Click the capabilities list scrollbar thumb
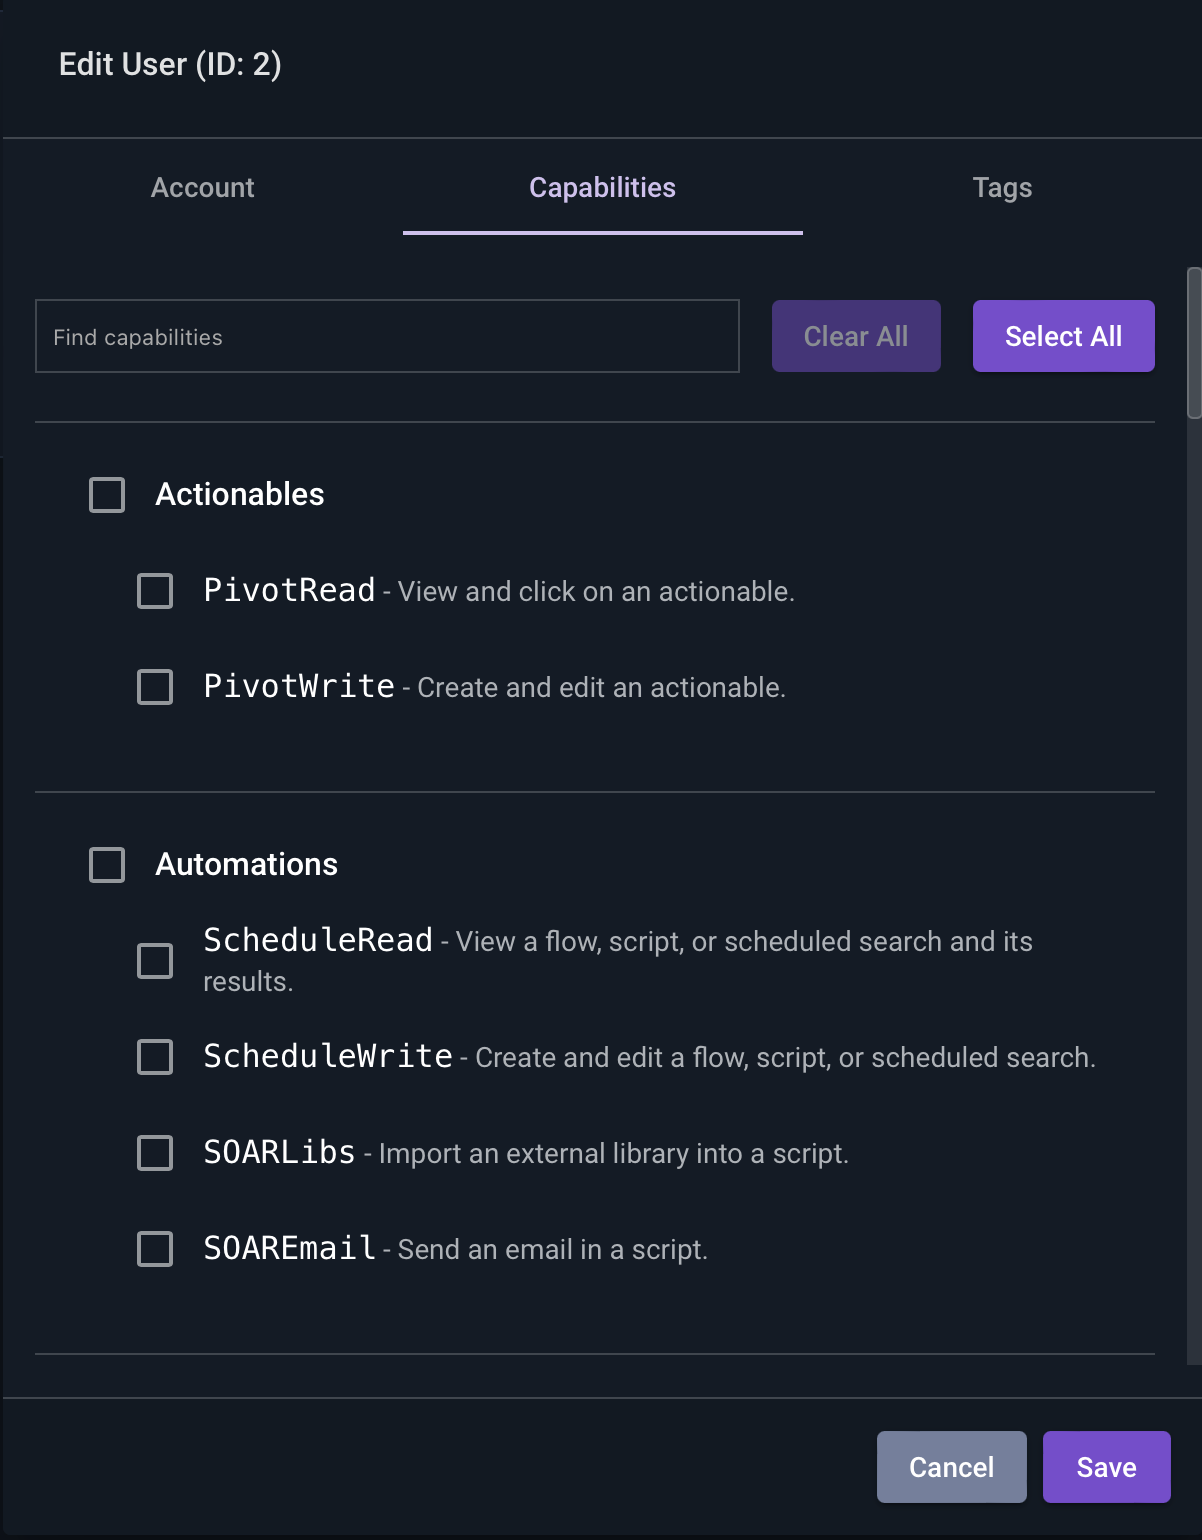Viewport: 1202px width, 1540px height. point(1194,343)
